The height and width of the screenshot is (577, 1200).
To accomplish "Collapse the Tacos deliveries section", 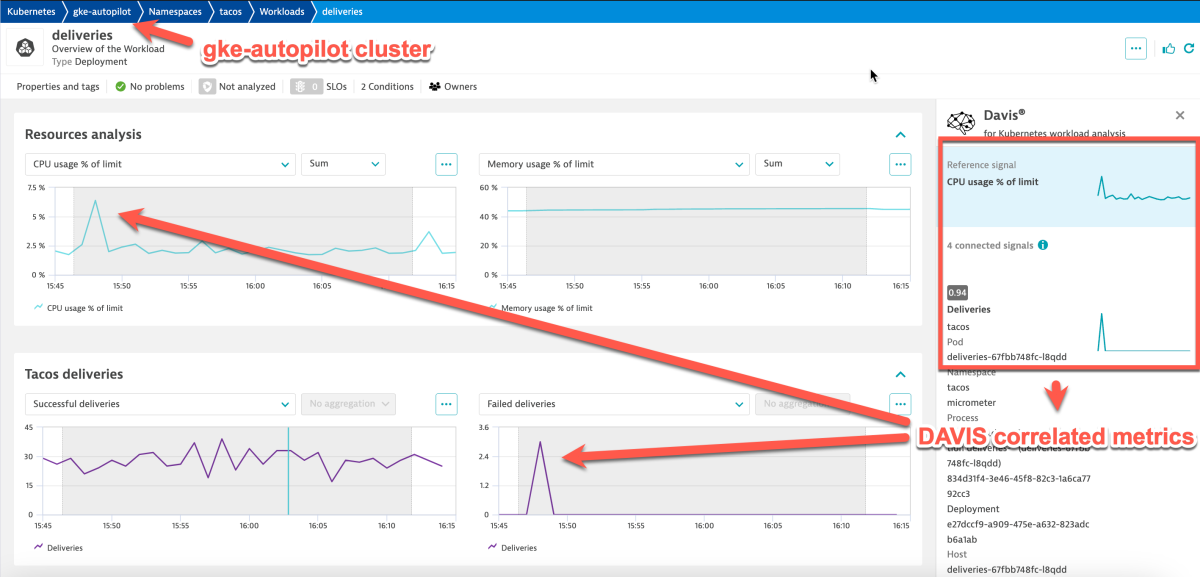I will (899, 373).
